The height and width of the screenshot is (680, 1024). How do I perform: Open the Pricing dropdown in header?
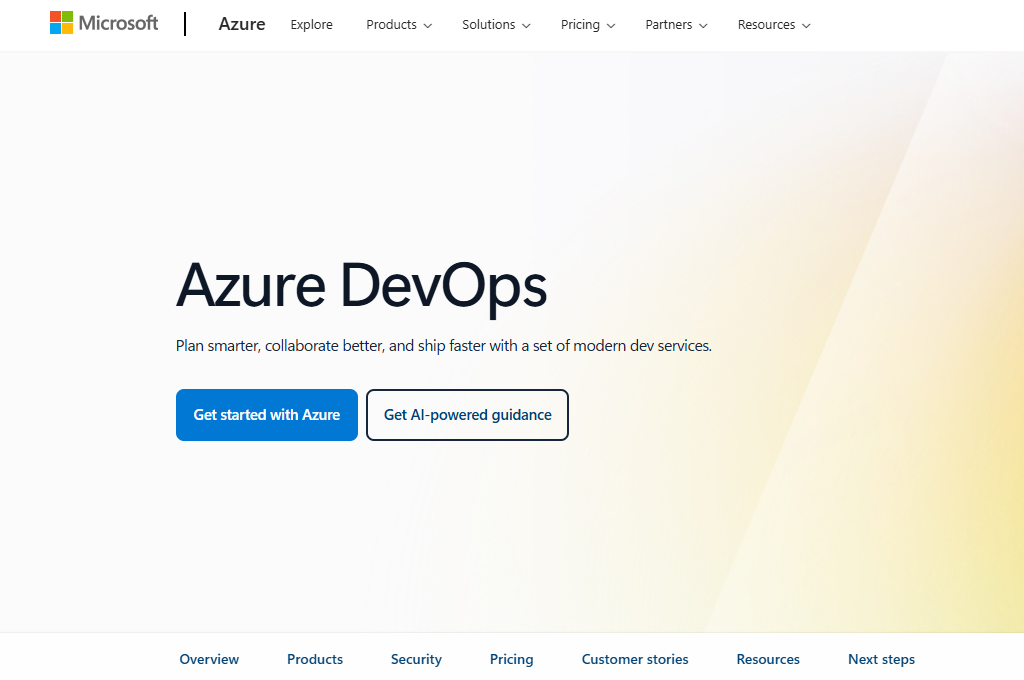point(588,25)
